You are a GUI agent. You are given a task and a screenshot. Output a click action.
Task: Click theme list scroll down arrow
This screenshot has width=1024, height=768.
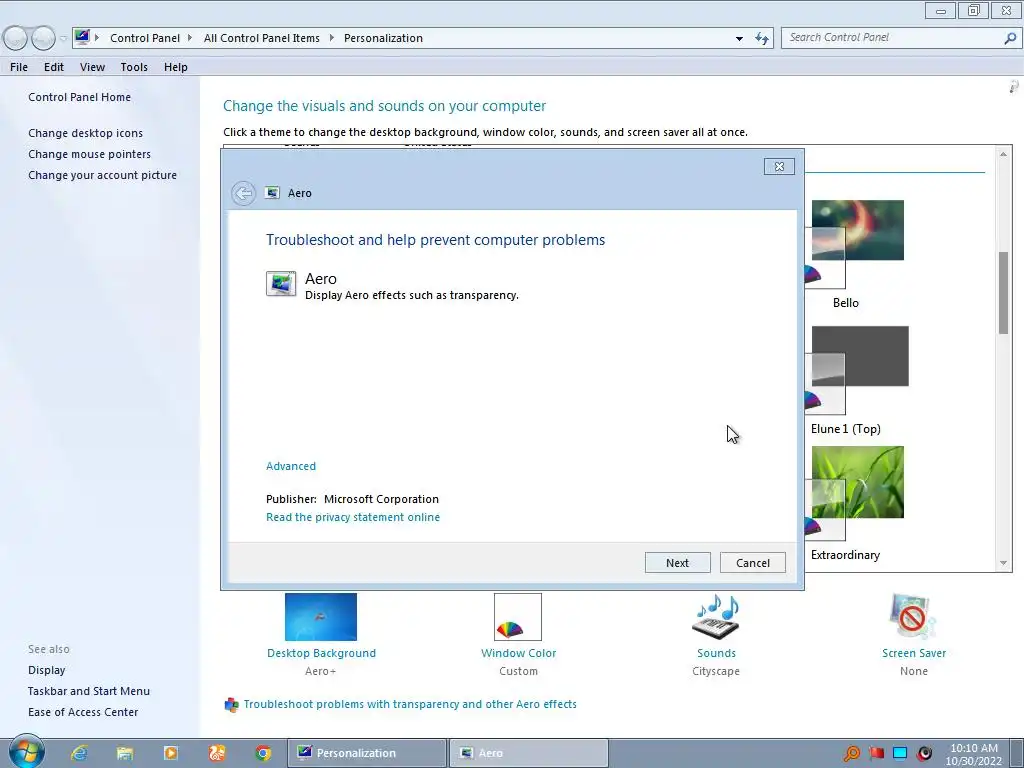[x=1003, y=563]
